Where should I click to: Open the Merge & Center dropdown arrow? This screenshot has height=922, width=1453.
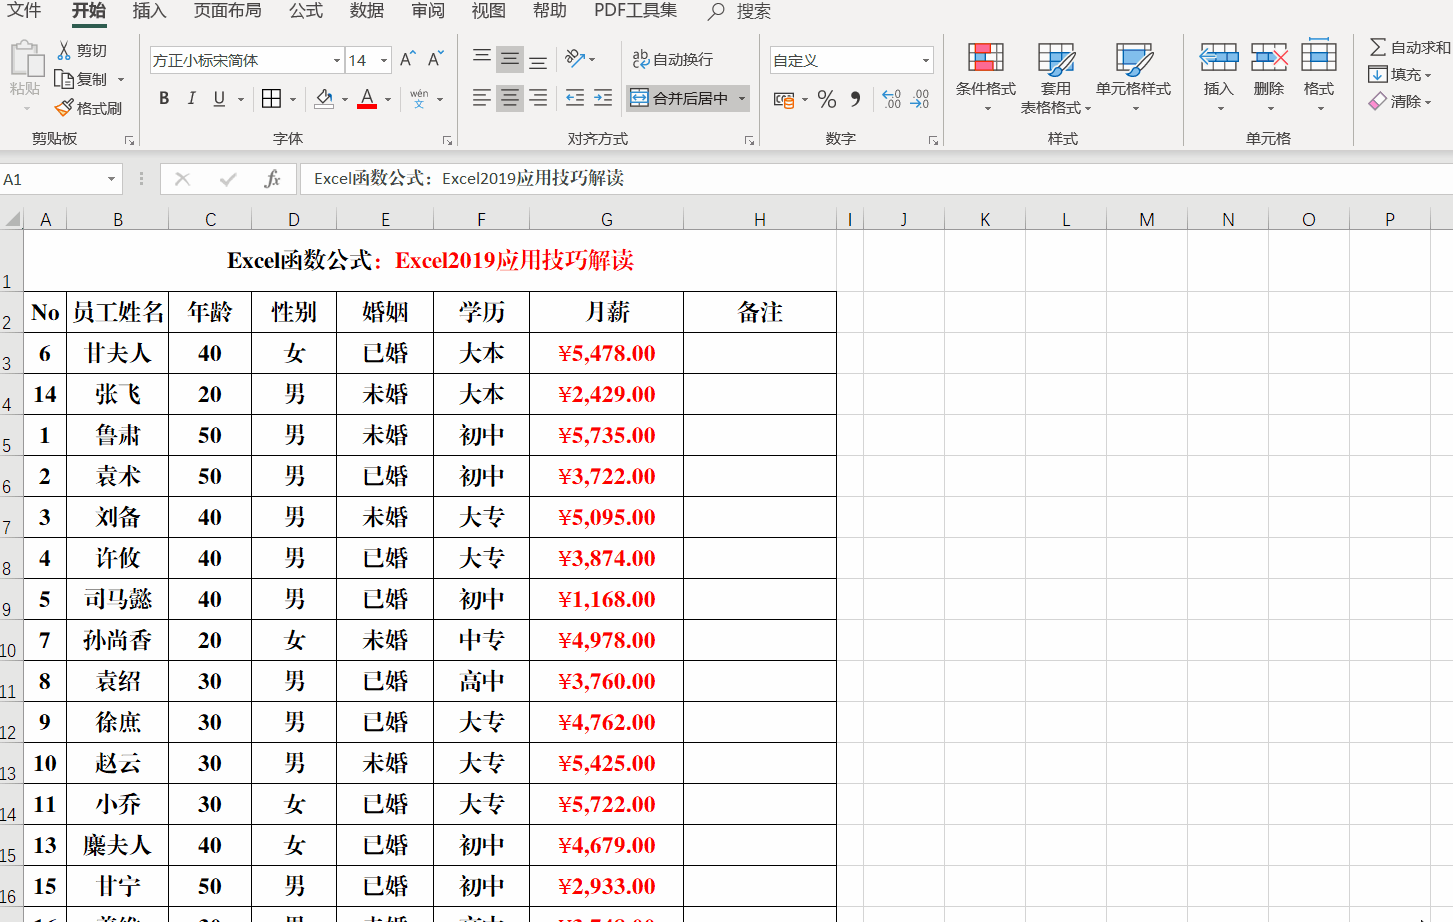(742, 98)
